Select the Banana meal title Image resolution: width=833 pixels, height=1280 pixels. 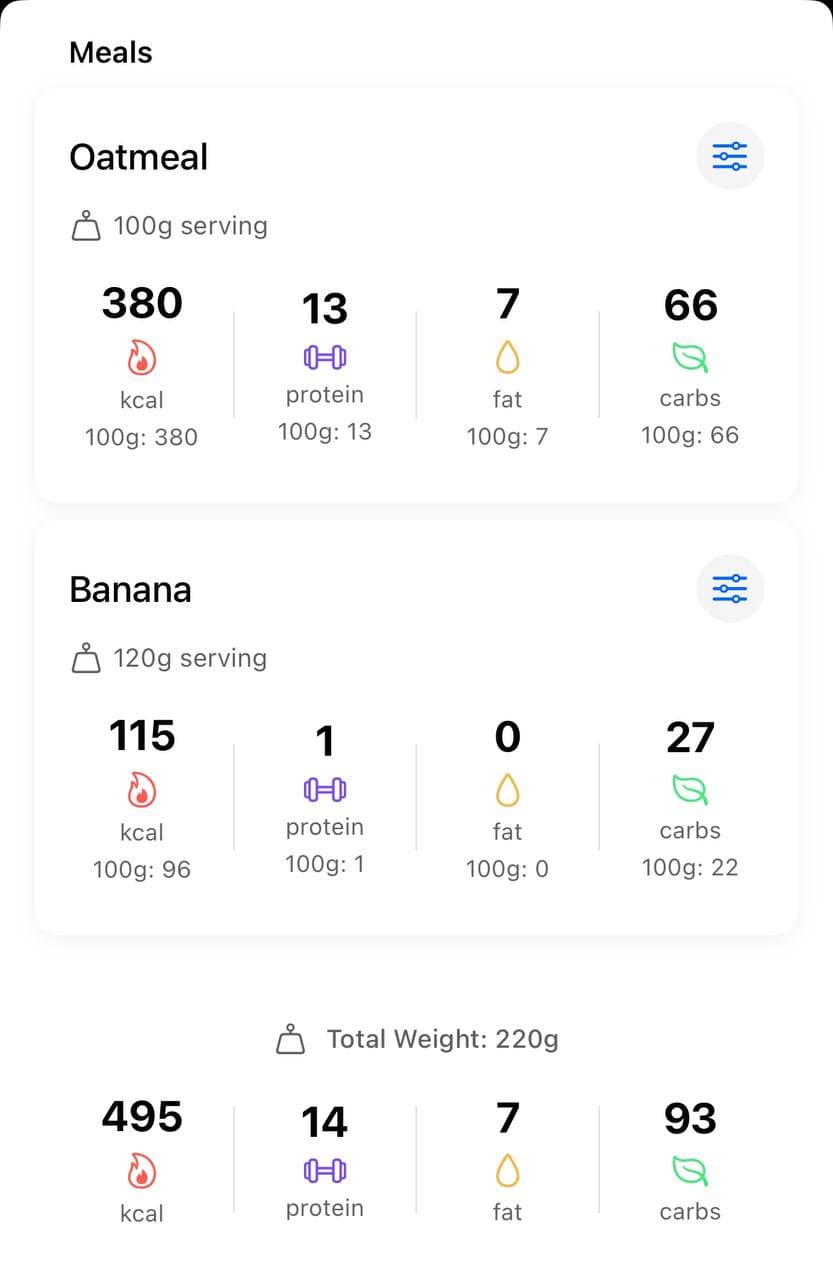point(130,589)
